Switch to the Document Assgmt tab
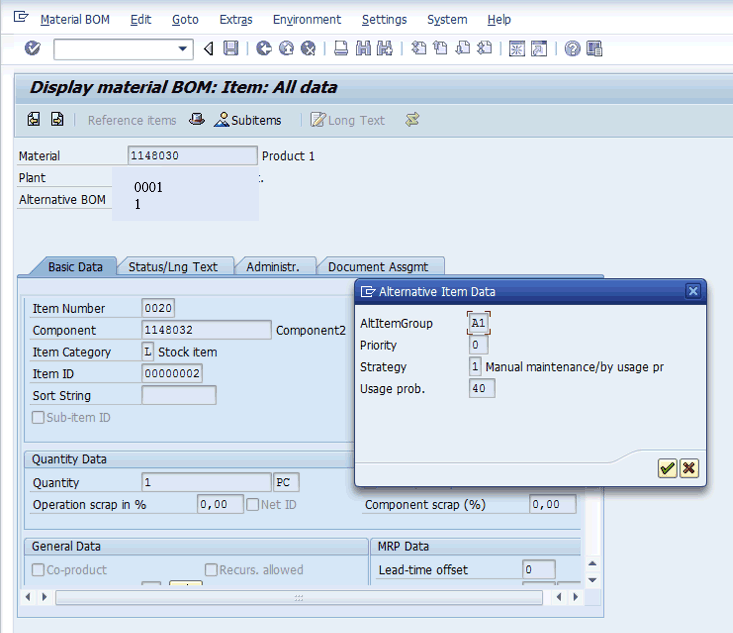This screenshot has height=633, width=733. (378, 267)
